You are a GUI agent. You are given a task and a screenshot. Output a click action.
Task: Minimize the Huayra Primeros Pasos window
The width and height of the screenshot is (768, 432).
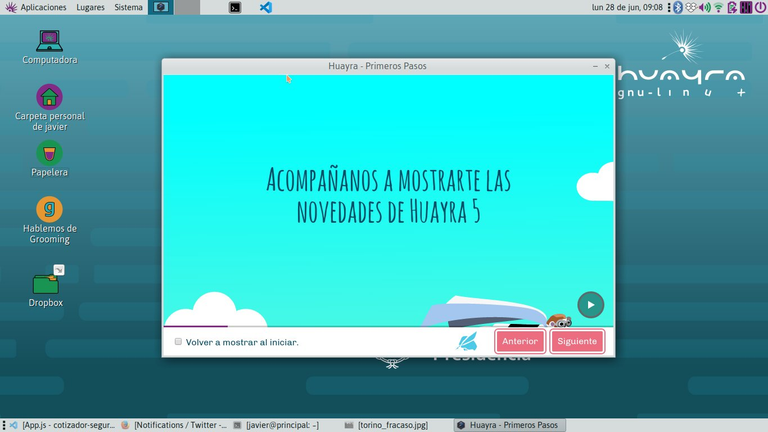coord(595,66)
